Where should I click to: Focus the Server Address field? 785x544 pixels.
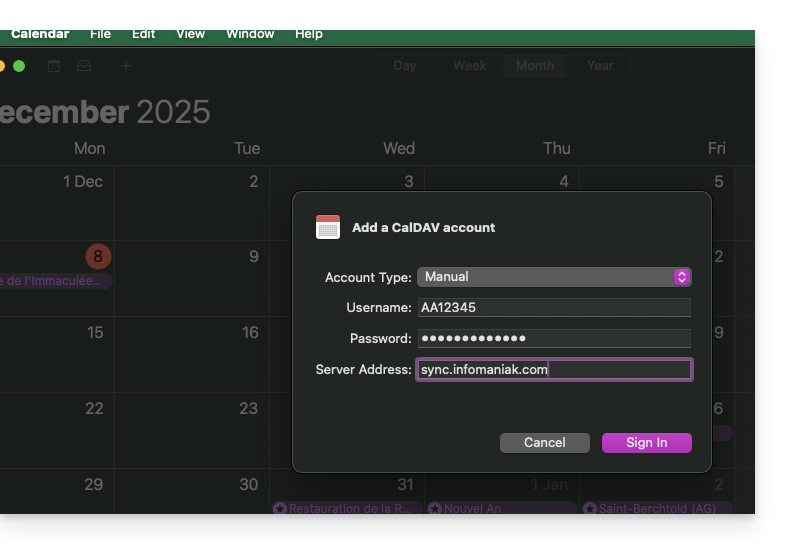click(554, 370)
